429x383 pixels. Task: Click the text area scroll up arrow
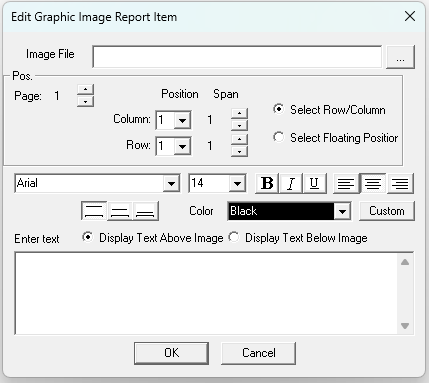pos(405,262)
